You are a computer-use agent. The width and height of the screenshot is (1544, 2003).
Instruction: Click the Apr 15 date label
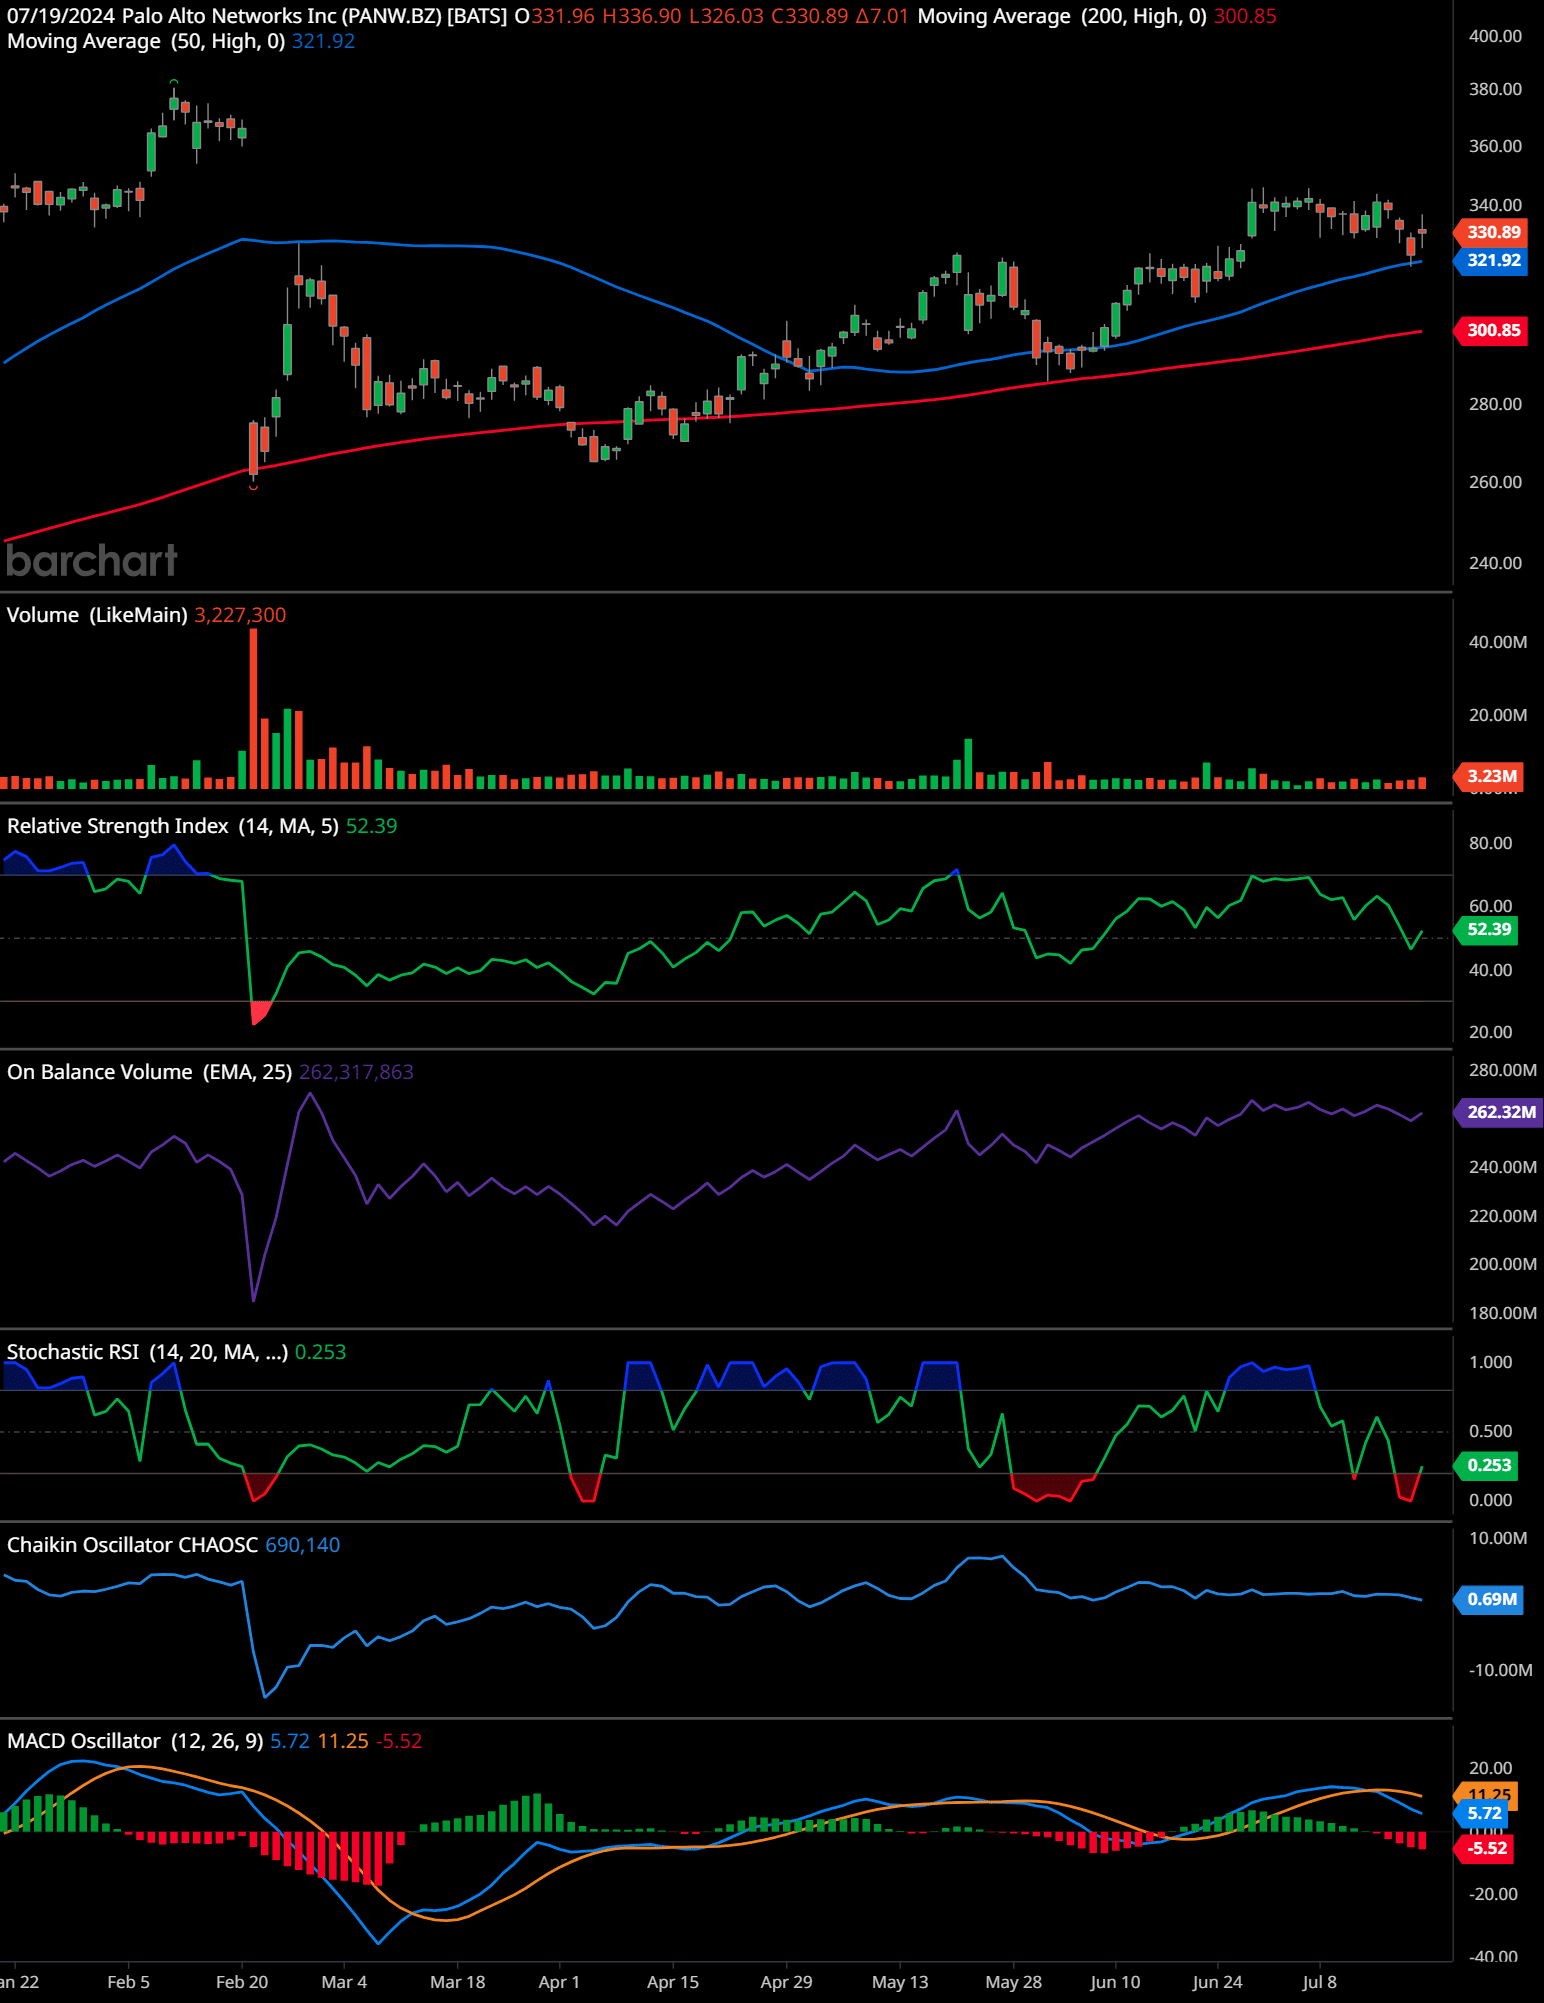[673, 1982]
